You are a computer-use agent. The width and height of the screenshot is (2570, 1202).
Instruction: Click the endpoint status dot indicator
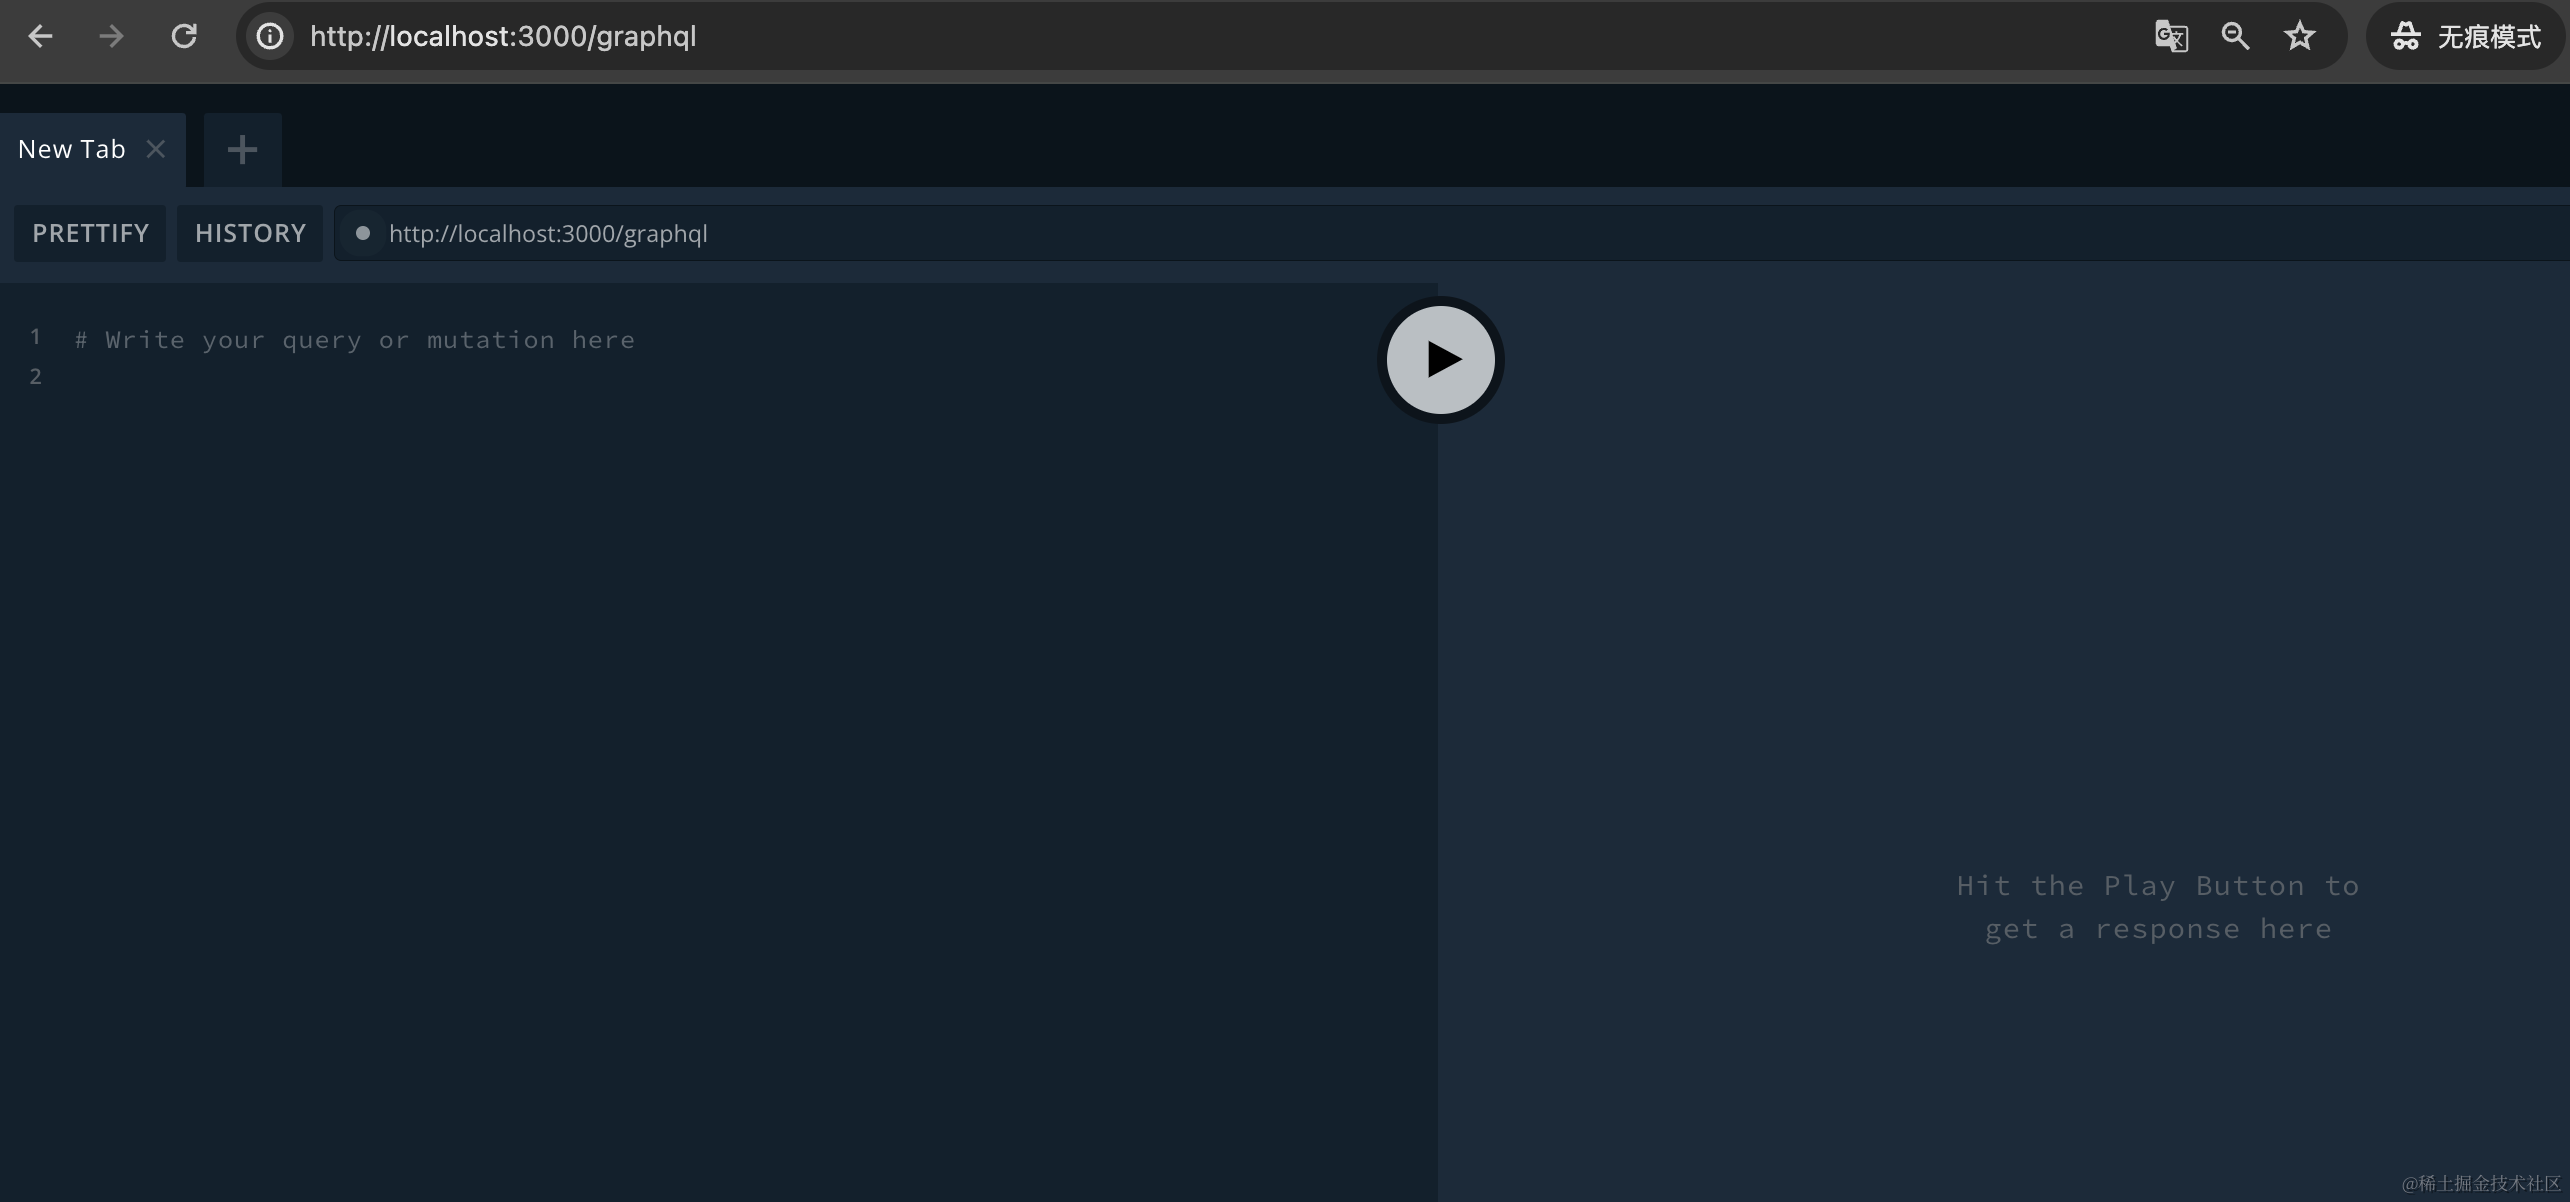coord(363,233)
